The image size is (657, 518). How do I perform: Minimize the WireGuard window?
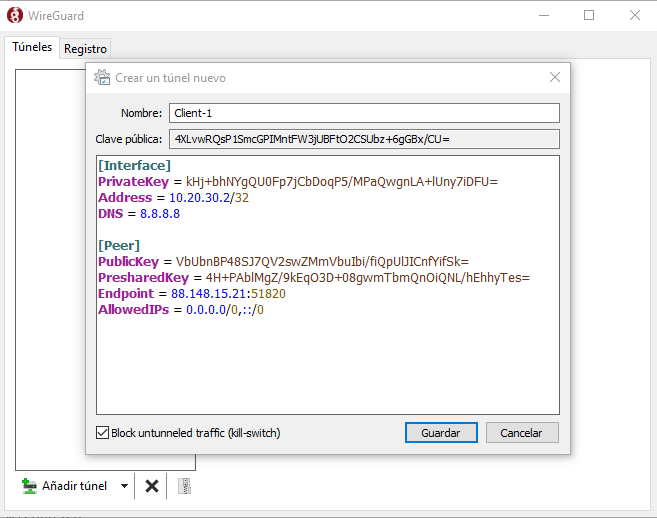tap(543, 16)
